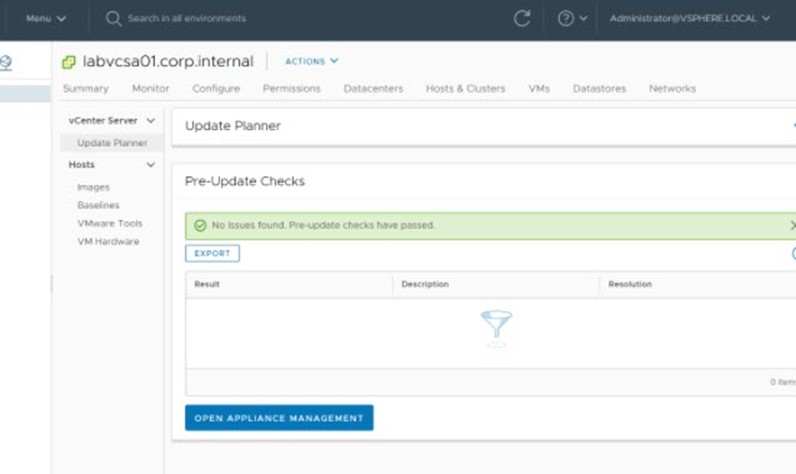Click OPEN APPLIANCE MANAGEMENT button
This screenshot has width=796, height=474.
(x=279, y=418)
